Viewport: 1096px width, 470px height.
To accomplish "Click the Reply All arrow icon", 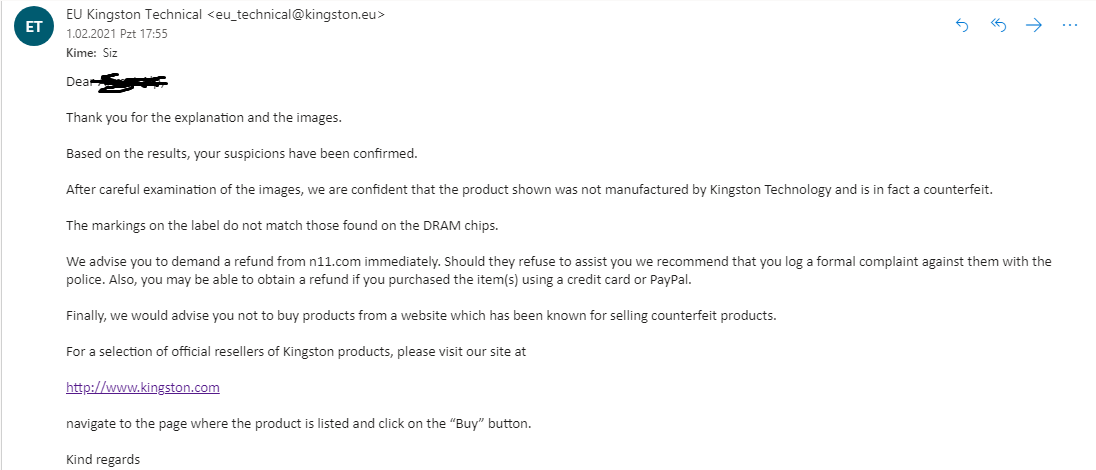I will [x=998, y=26].
